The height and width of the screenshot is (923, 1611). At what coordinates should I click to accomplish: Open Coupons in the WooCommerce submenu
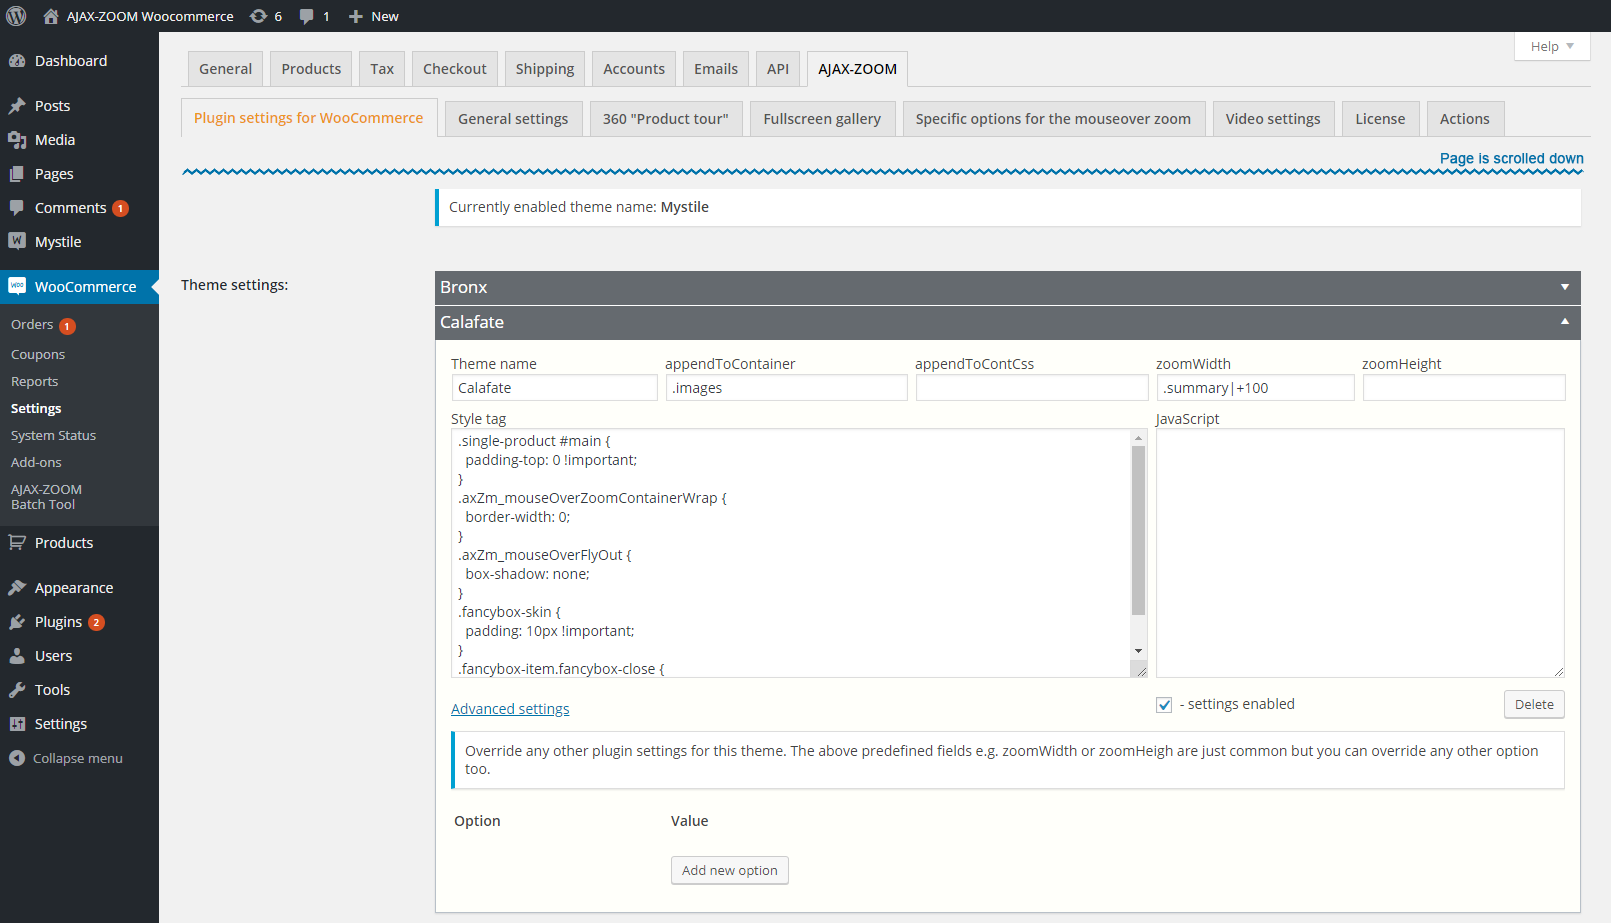38,355
